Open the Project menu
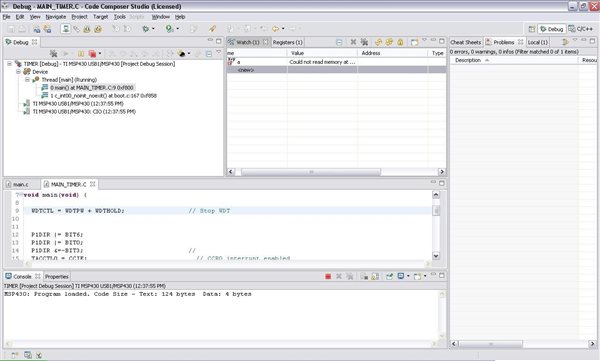 pos(79,17)
